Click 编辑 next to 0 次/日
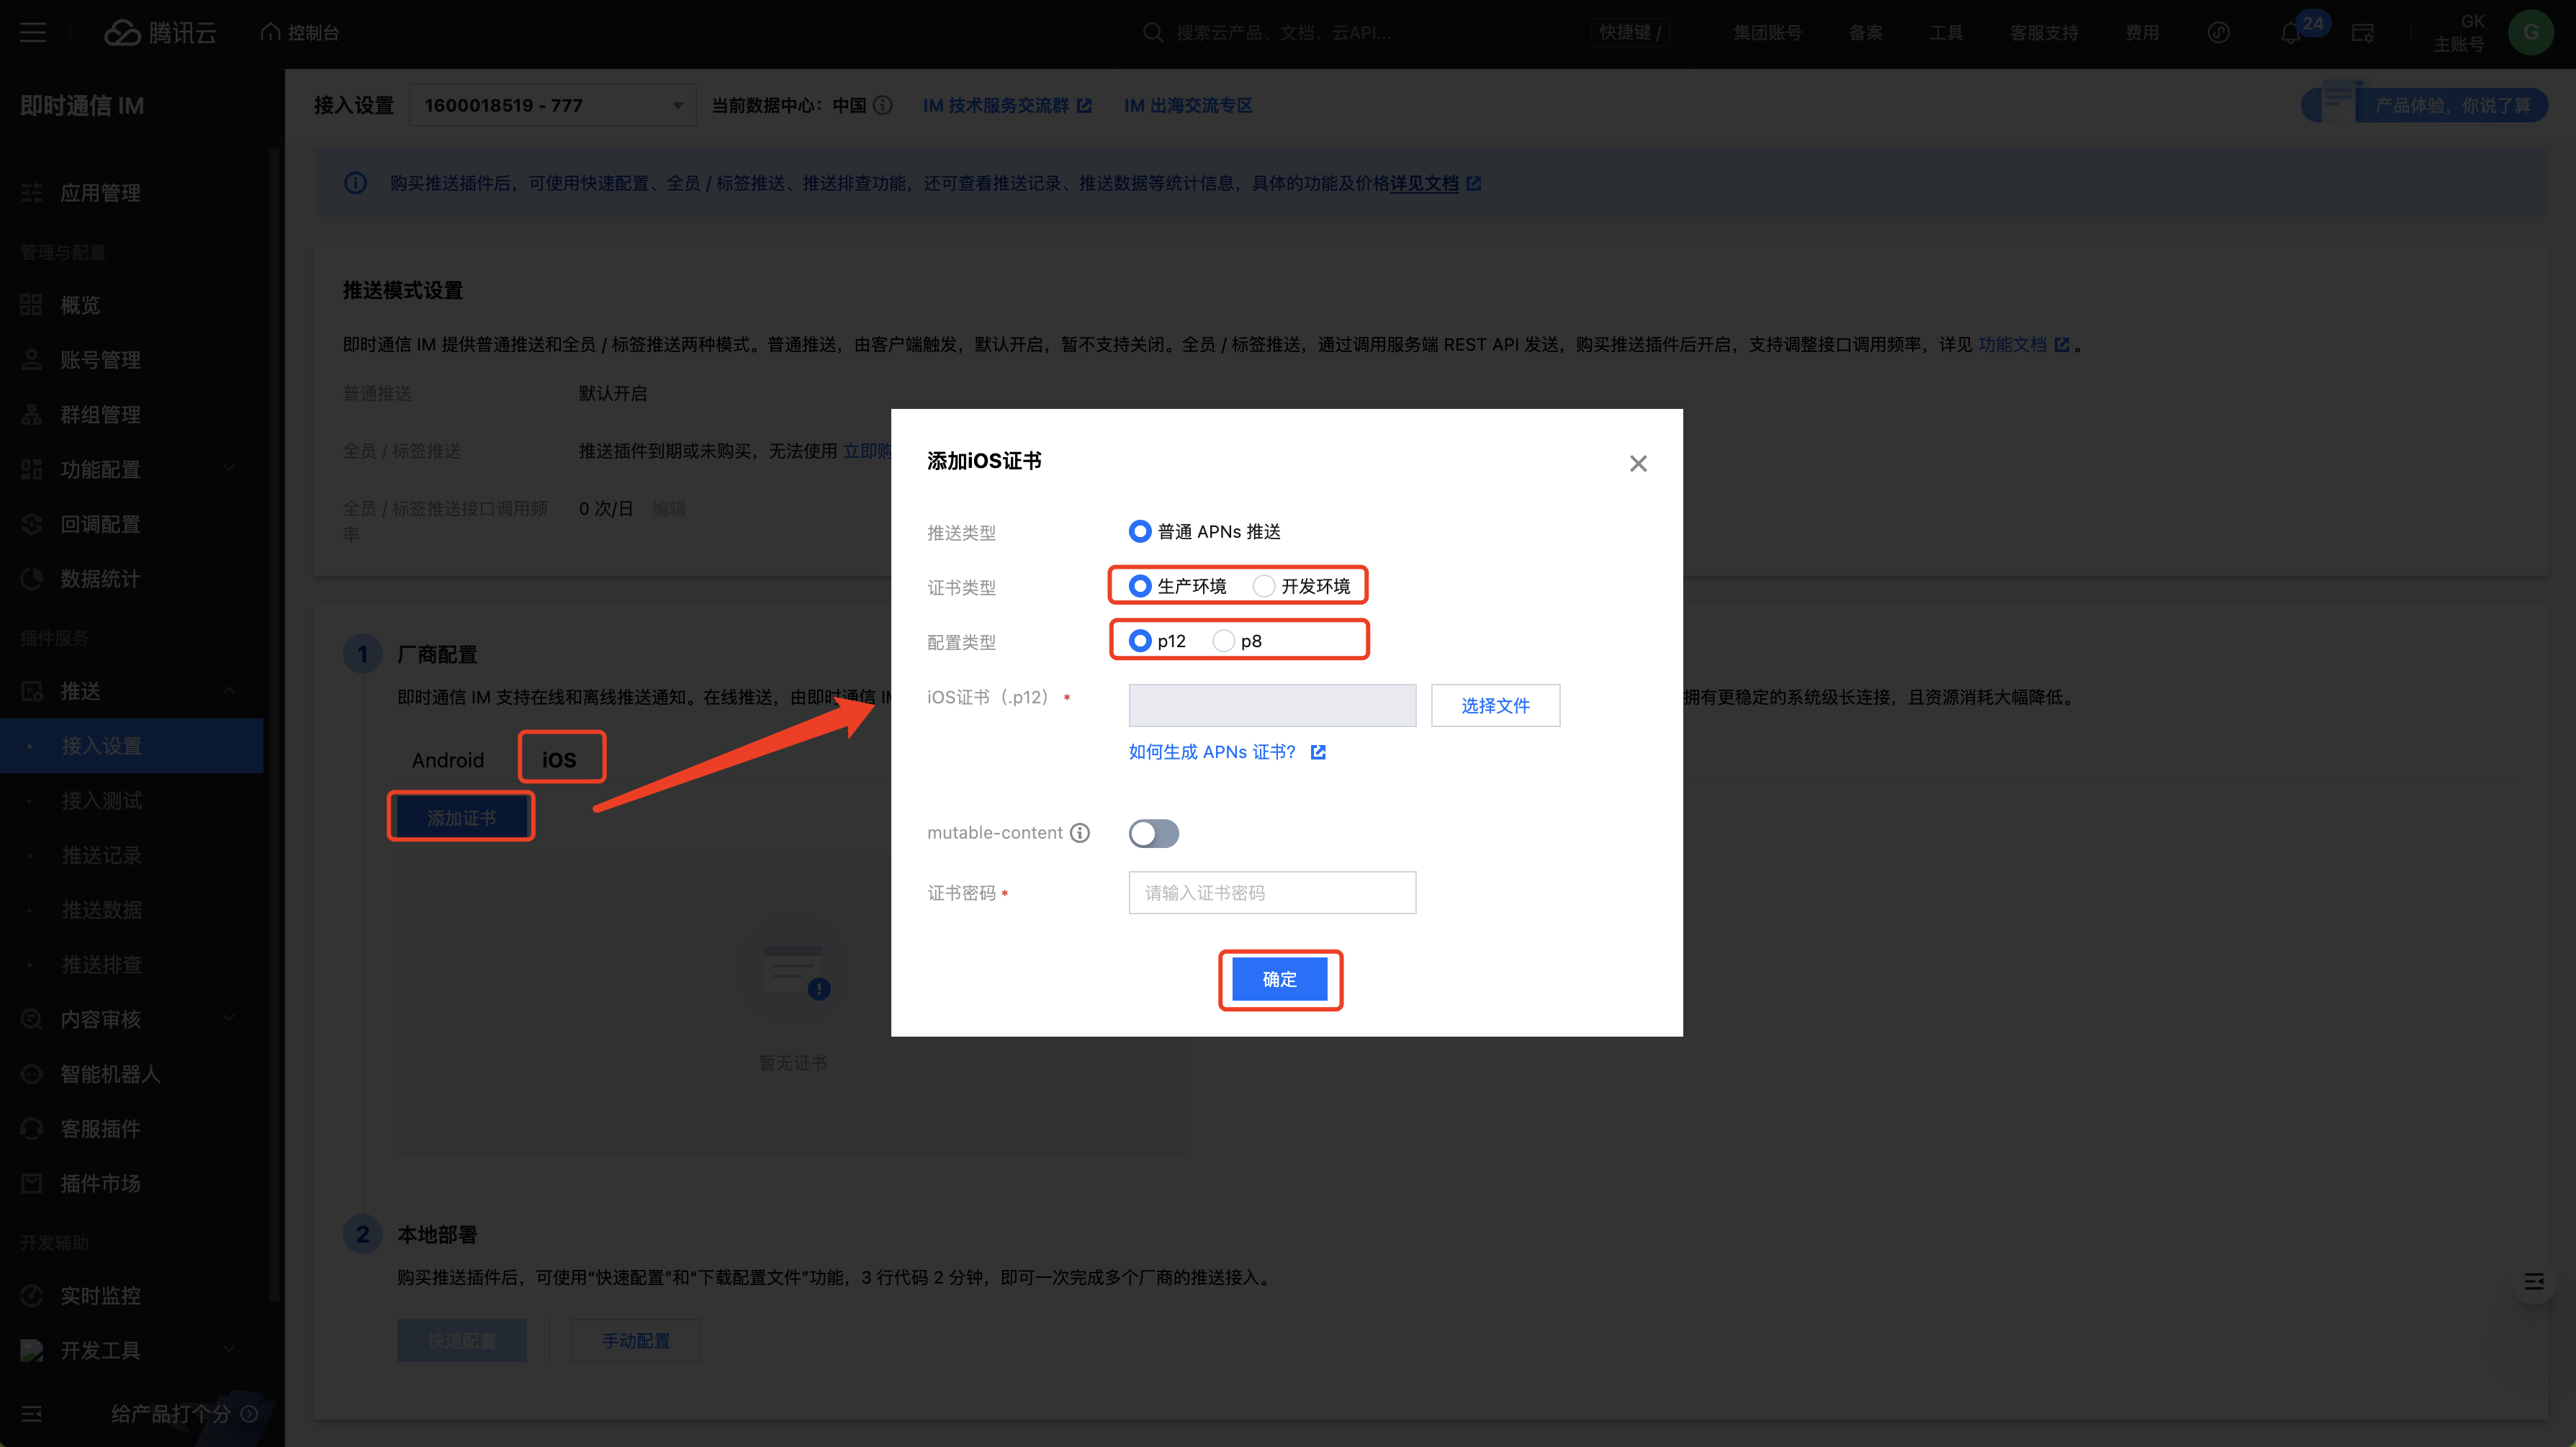 (669, 509)
